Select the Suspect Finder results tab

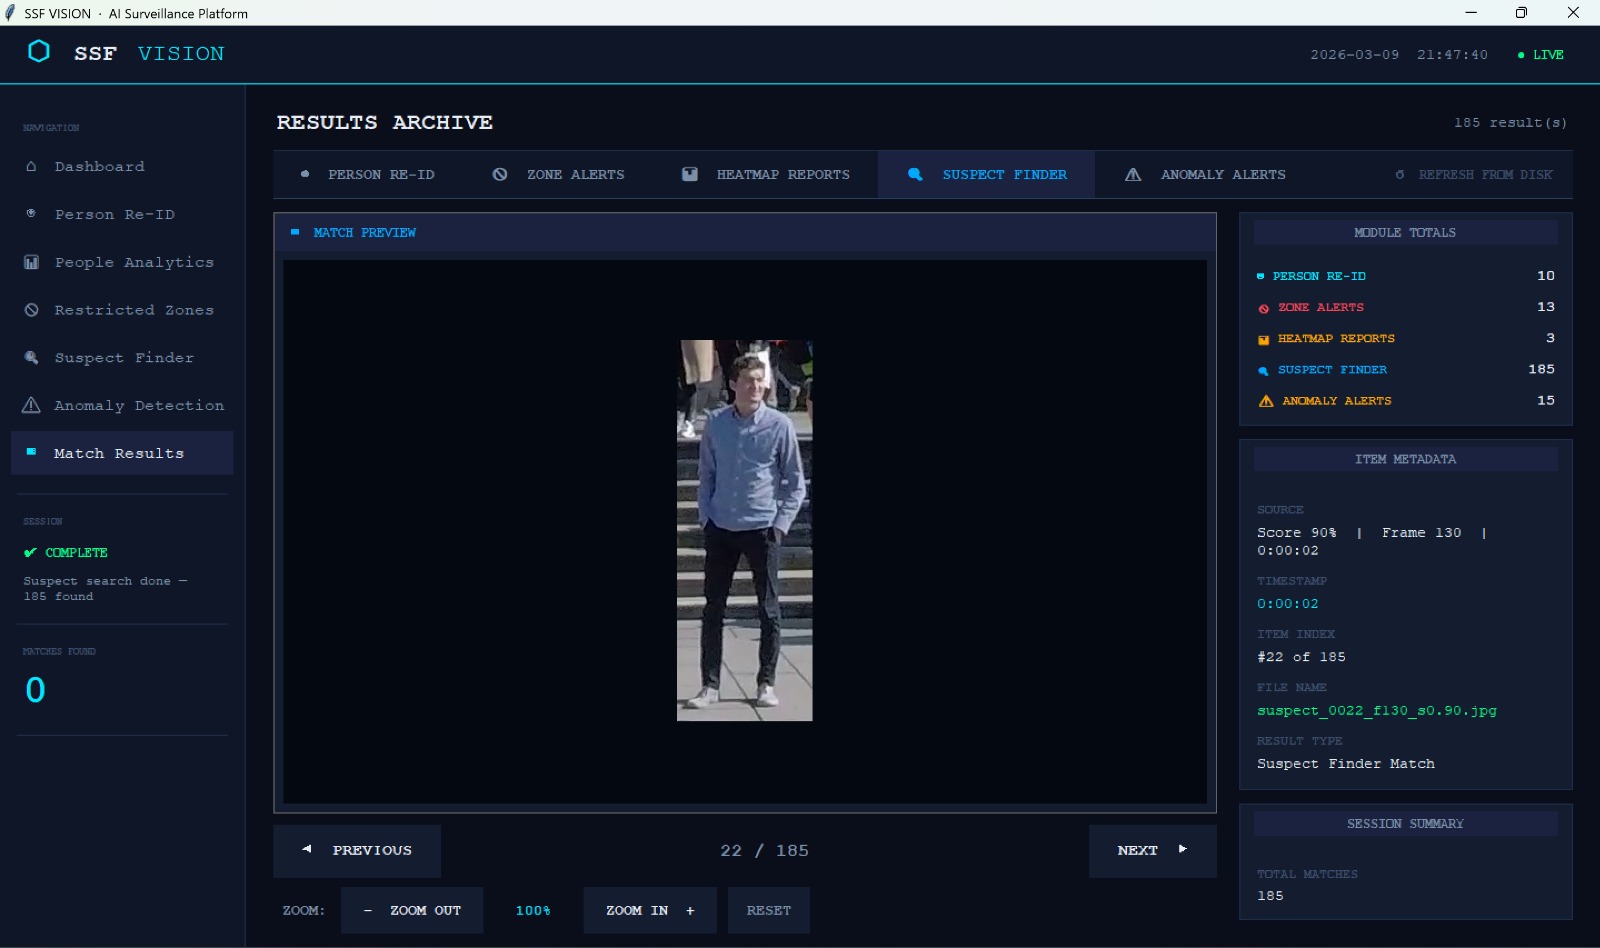click(987, 175)
